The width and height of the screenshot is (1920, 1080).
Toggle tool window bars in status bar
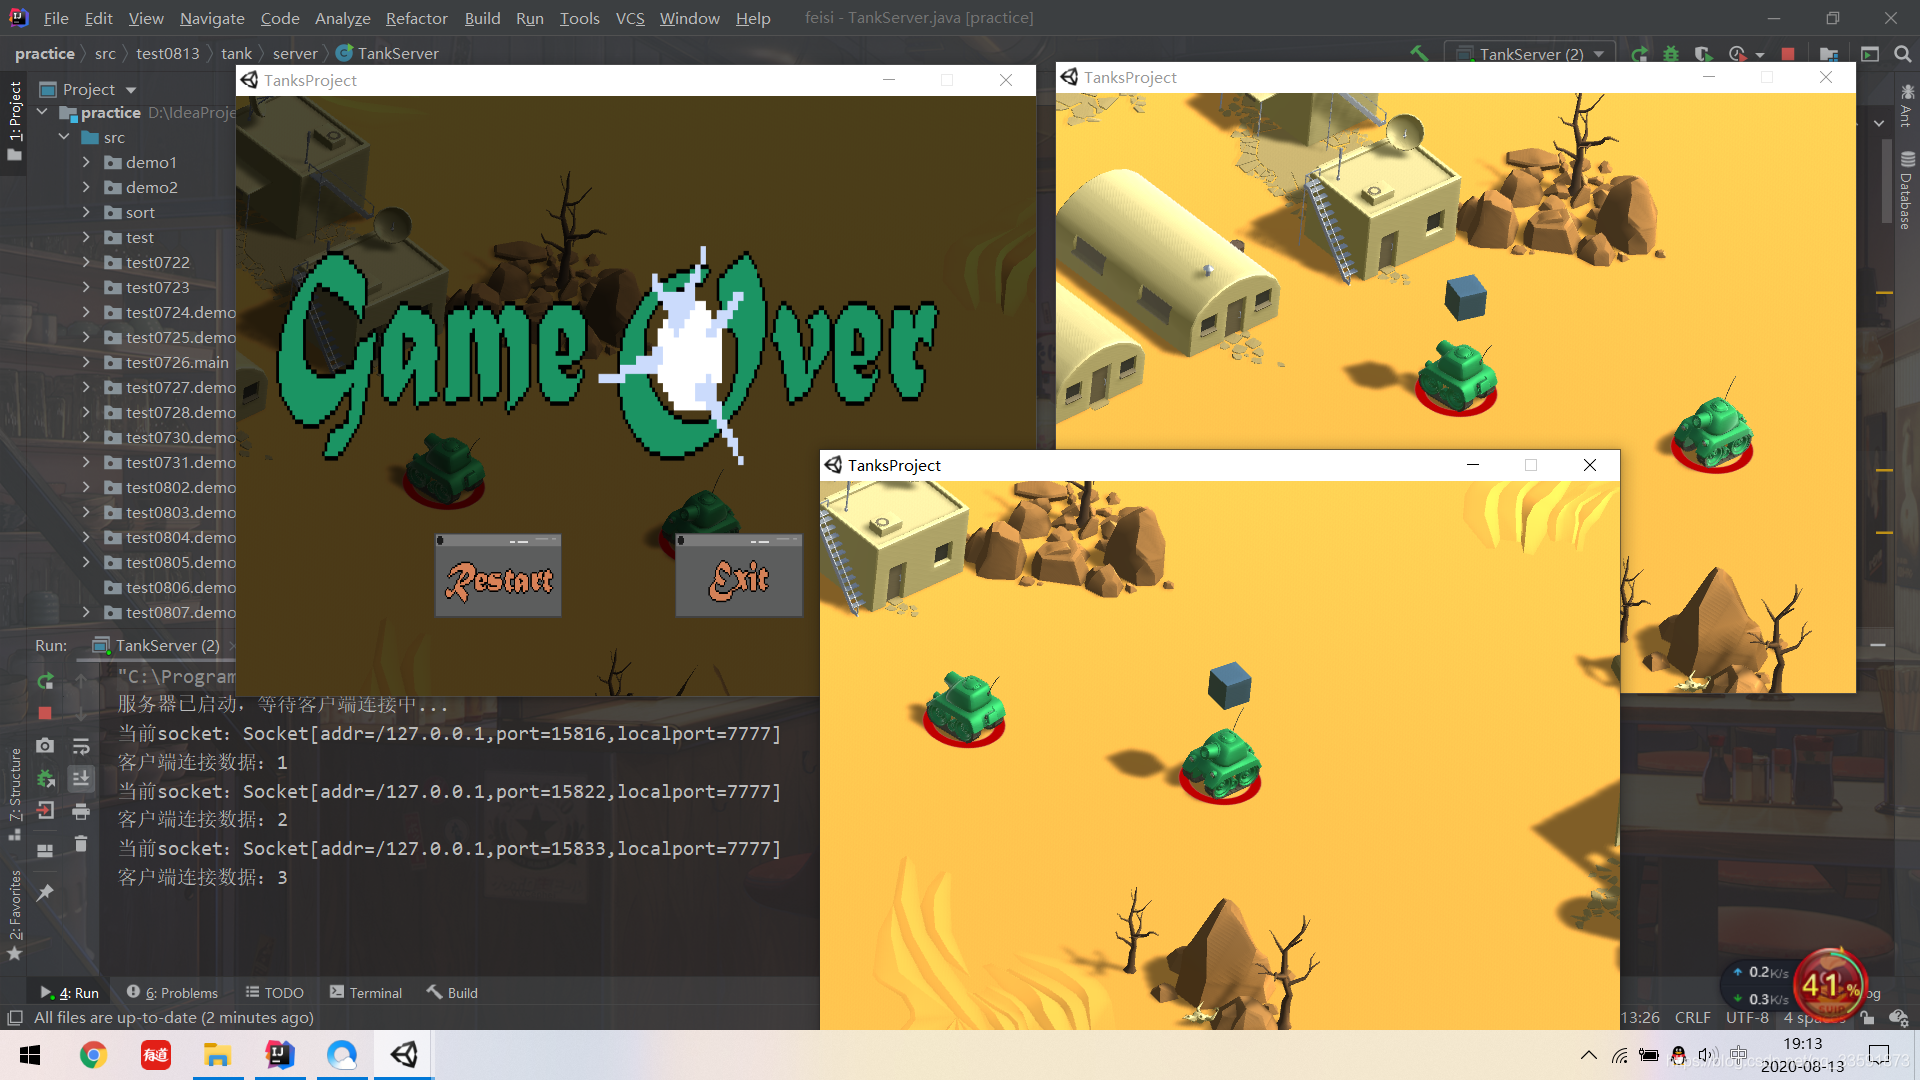tap(14, 1018)
